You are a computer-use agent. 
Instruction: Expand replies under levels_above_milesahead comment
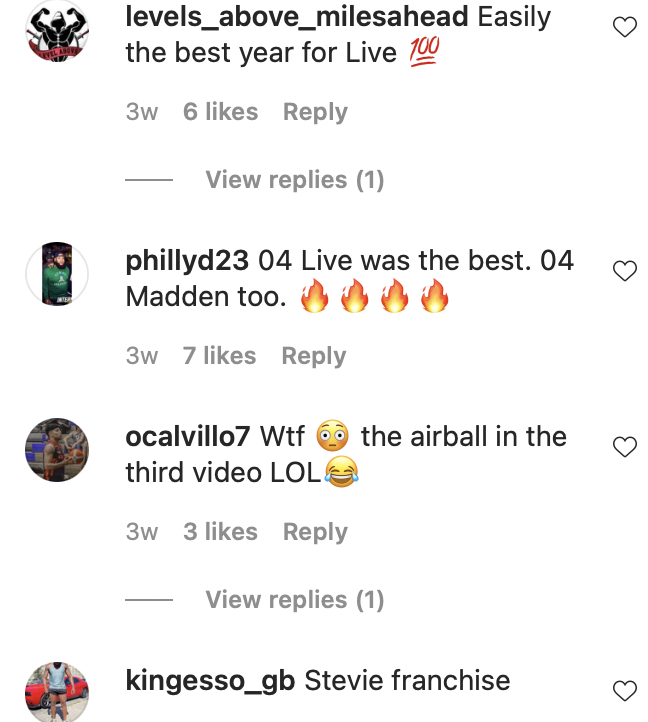(x=294, y=180)
